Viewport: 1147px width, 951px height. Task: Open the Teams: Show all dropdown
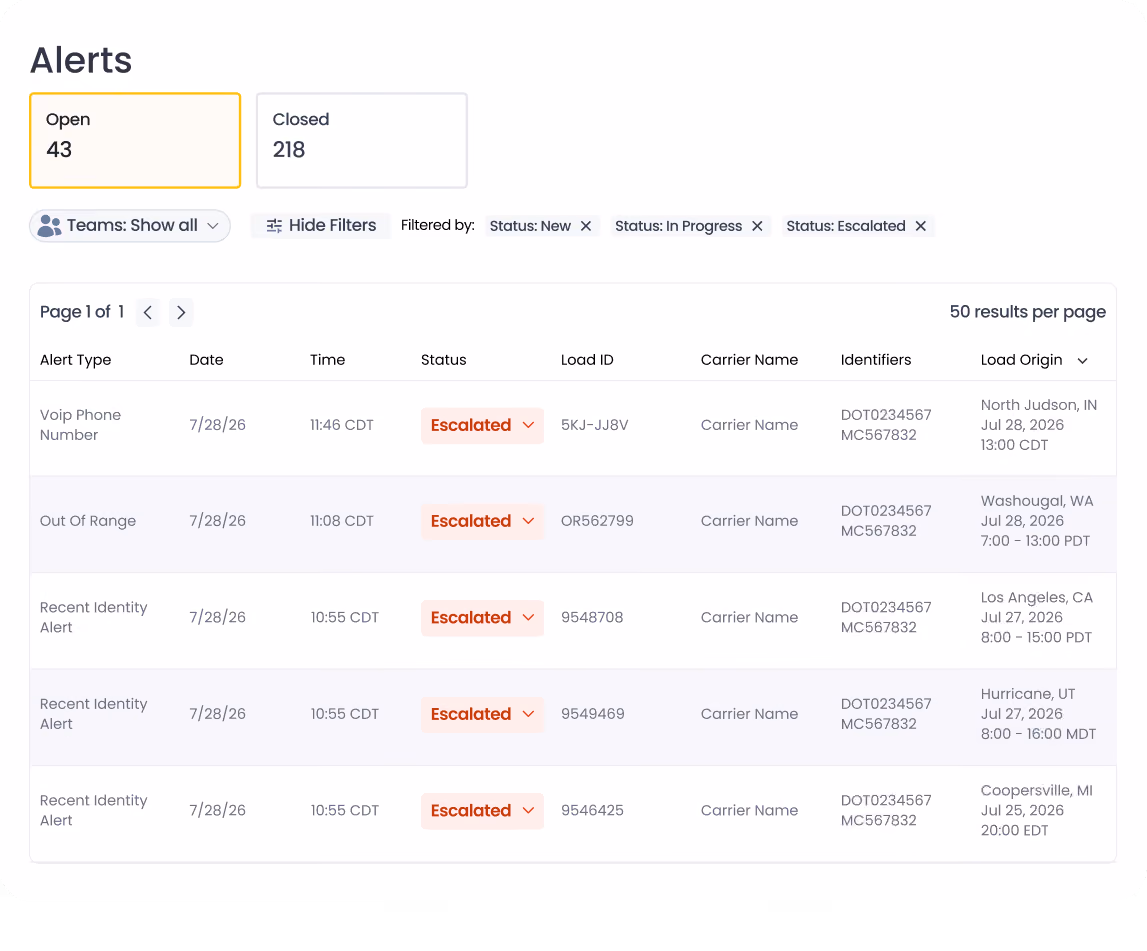point(130,225)
